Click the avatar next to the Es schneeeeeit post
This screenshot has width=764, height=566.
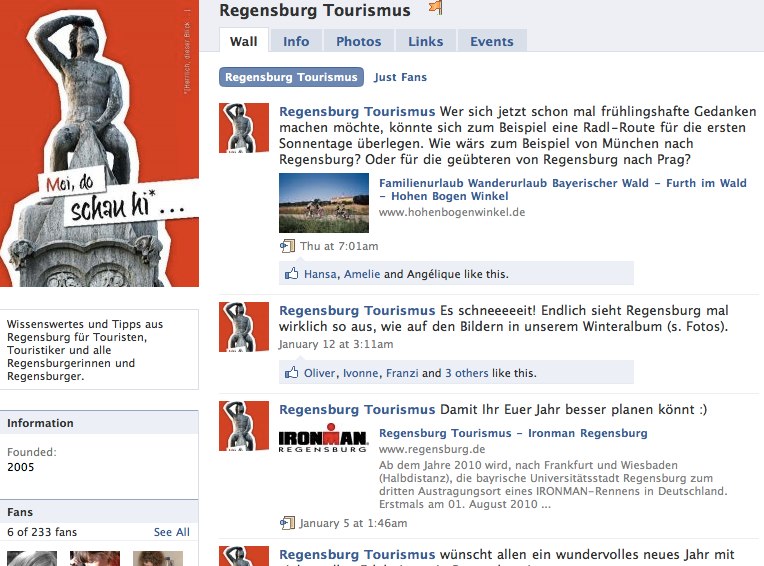(x=244, y=327)
